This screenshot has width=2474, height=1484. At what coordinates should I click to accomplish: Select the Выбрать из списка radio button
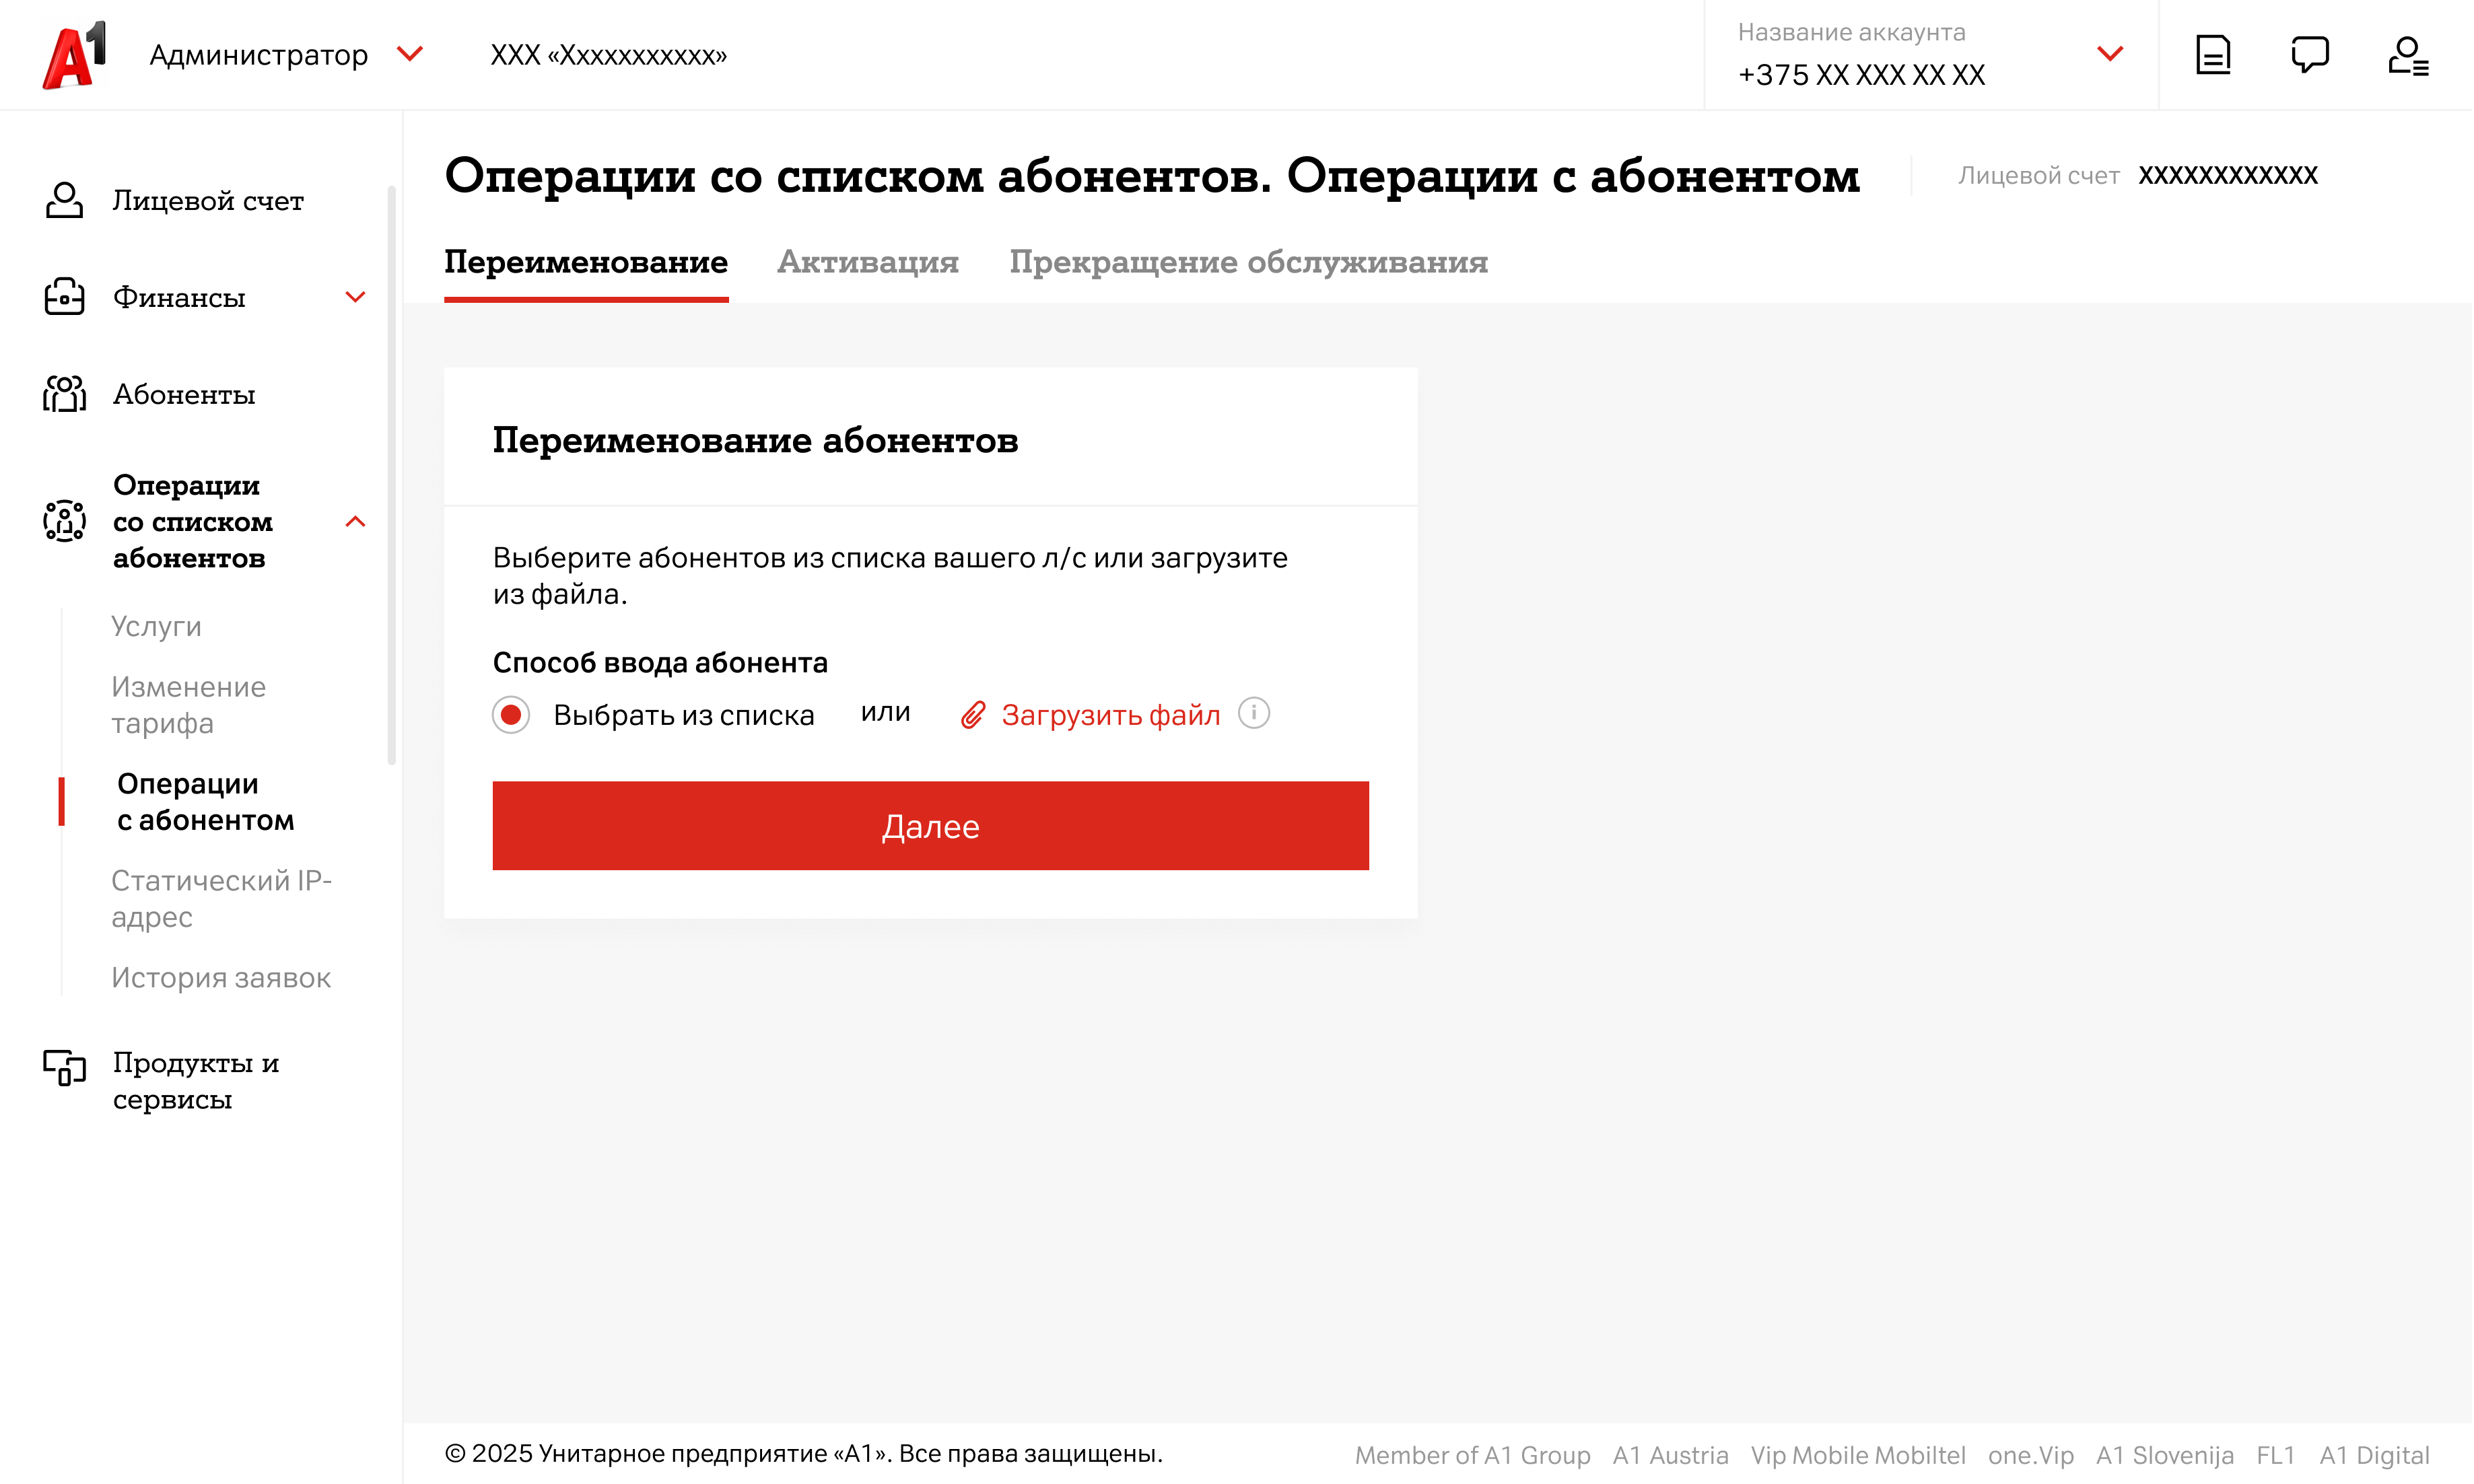[511, 715]
